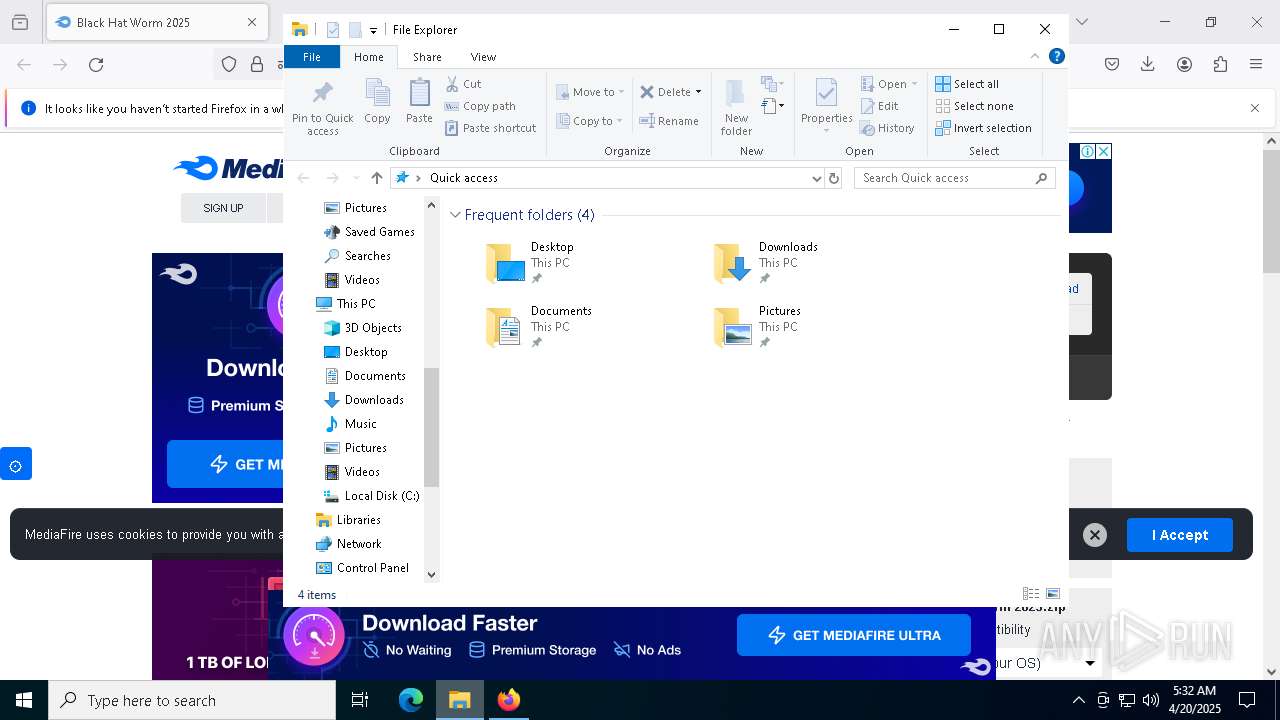Open Task View on taskbar
The height and width of the screenshot is (720, 1280).
pyautogui.click(x=360, y=700)
